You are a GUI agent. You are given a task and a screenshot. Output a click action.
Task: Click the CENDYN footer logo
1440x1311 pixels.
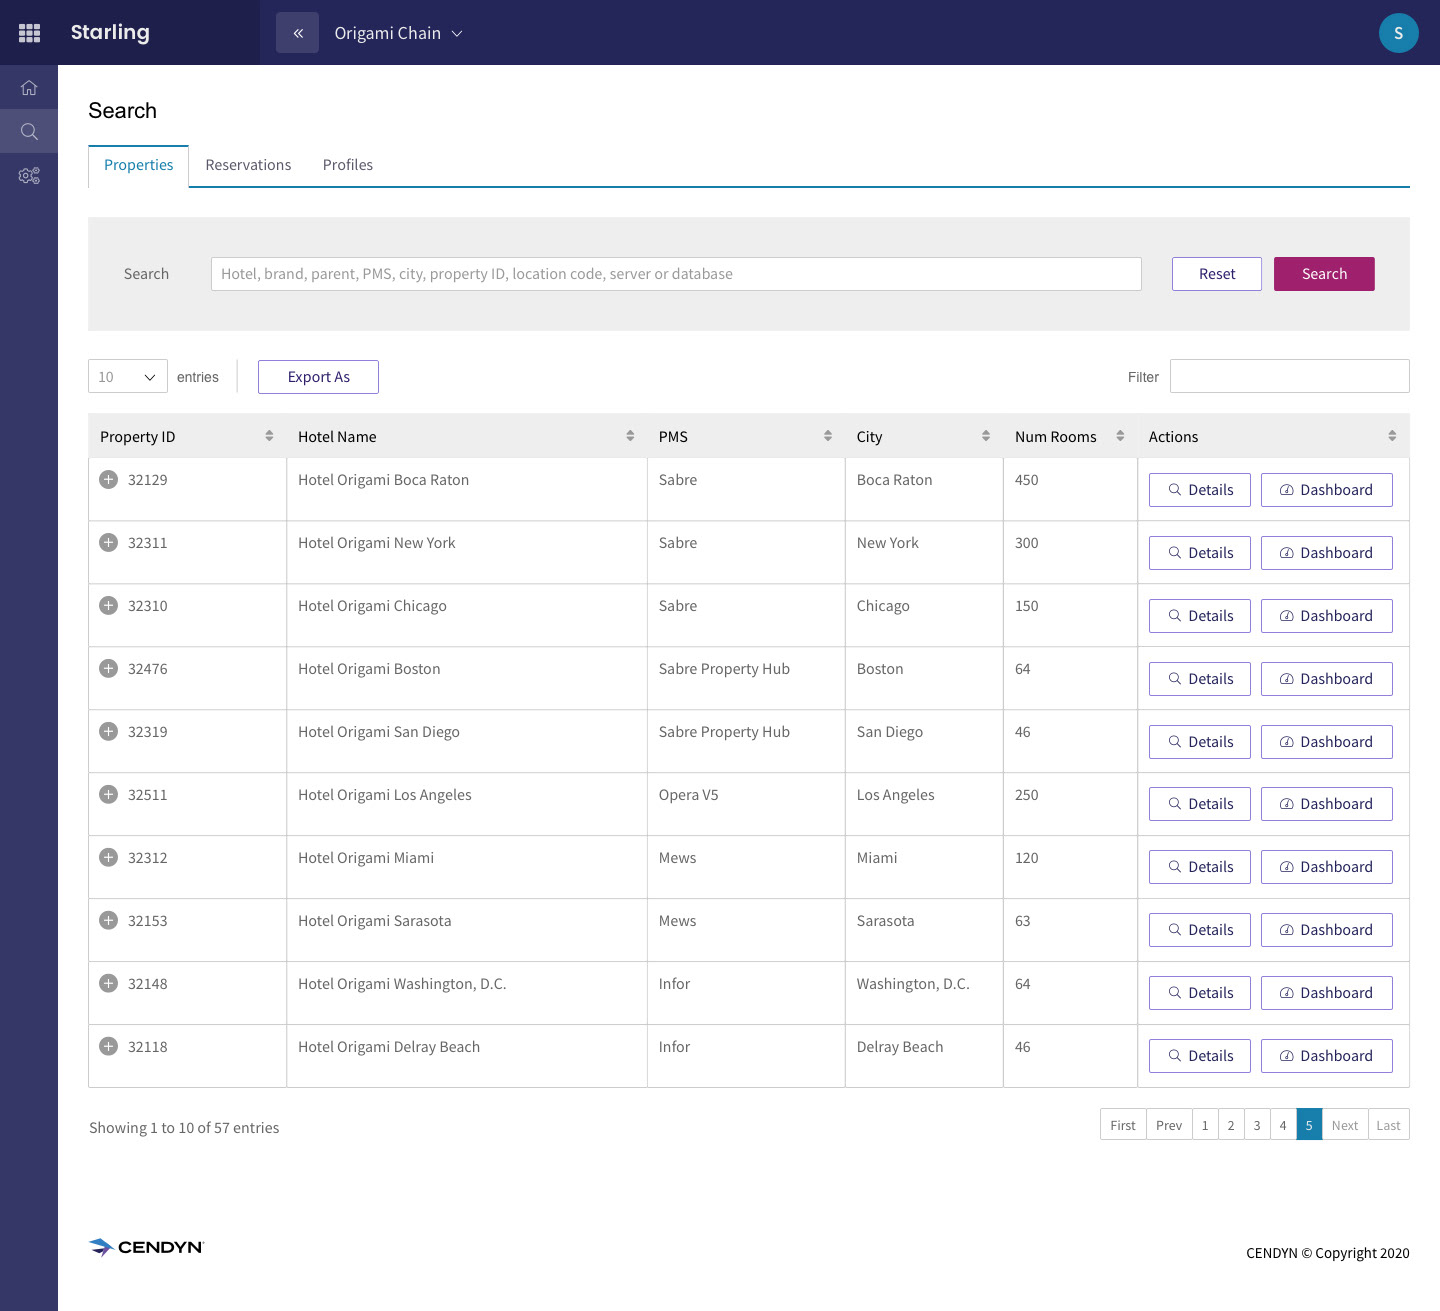146,1247
